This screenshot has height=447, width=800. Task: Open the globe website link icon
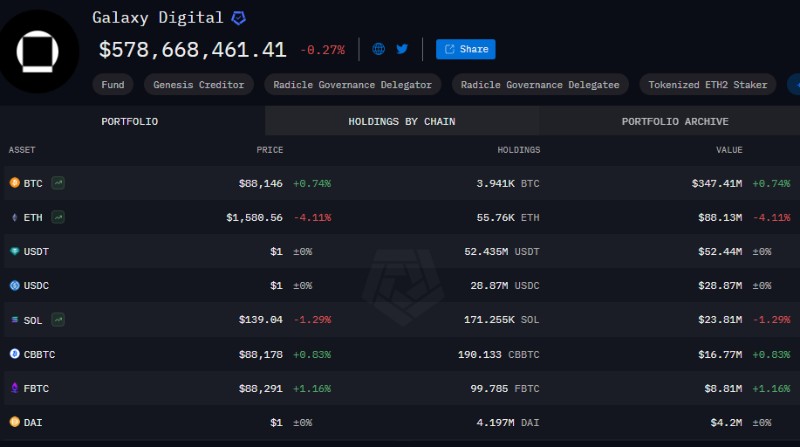pyautogui.click(x=378, y=49)
